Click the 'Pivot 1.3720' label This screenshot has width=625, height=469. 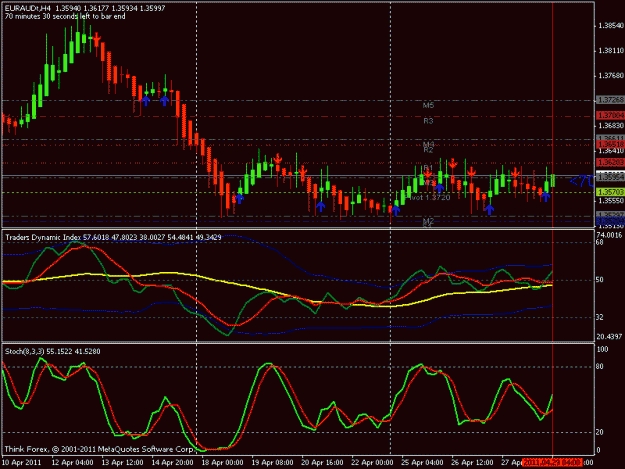point(427,198)
